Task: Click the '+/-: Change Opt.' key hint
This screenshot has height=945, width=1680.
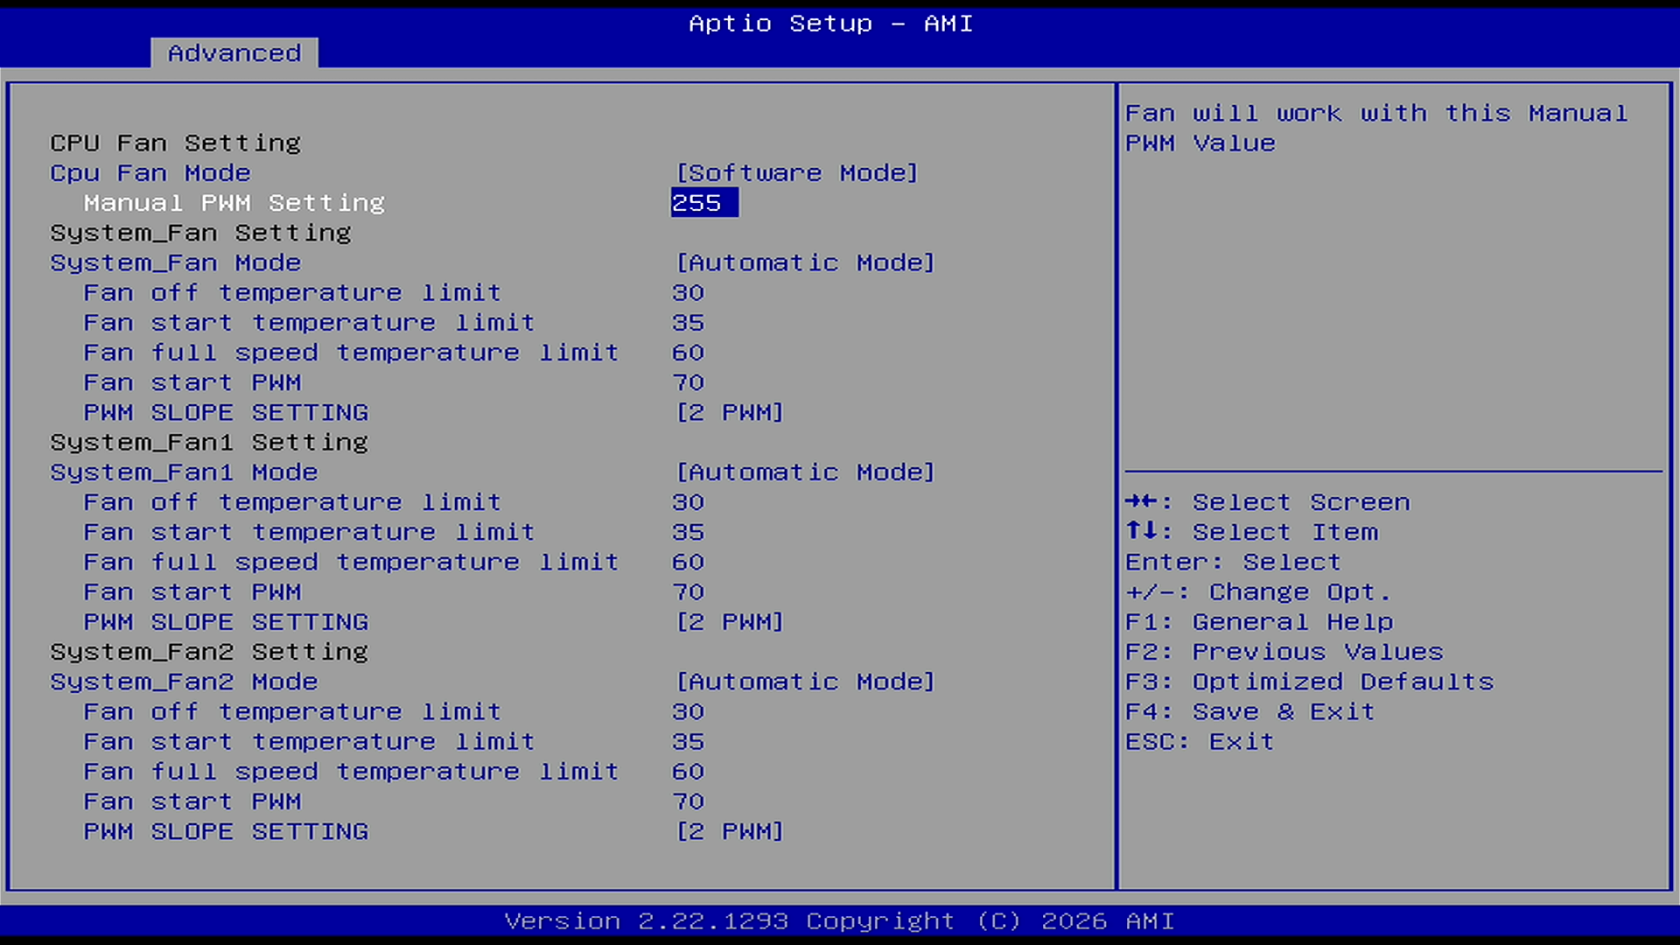Action: tap(1258, 592)
